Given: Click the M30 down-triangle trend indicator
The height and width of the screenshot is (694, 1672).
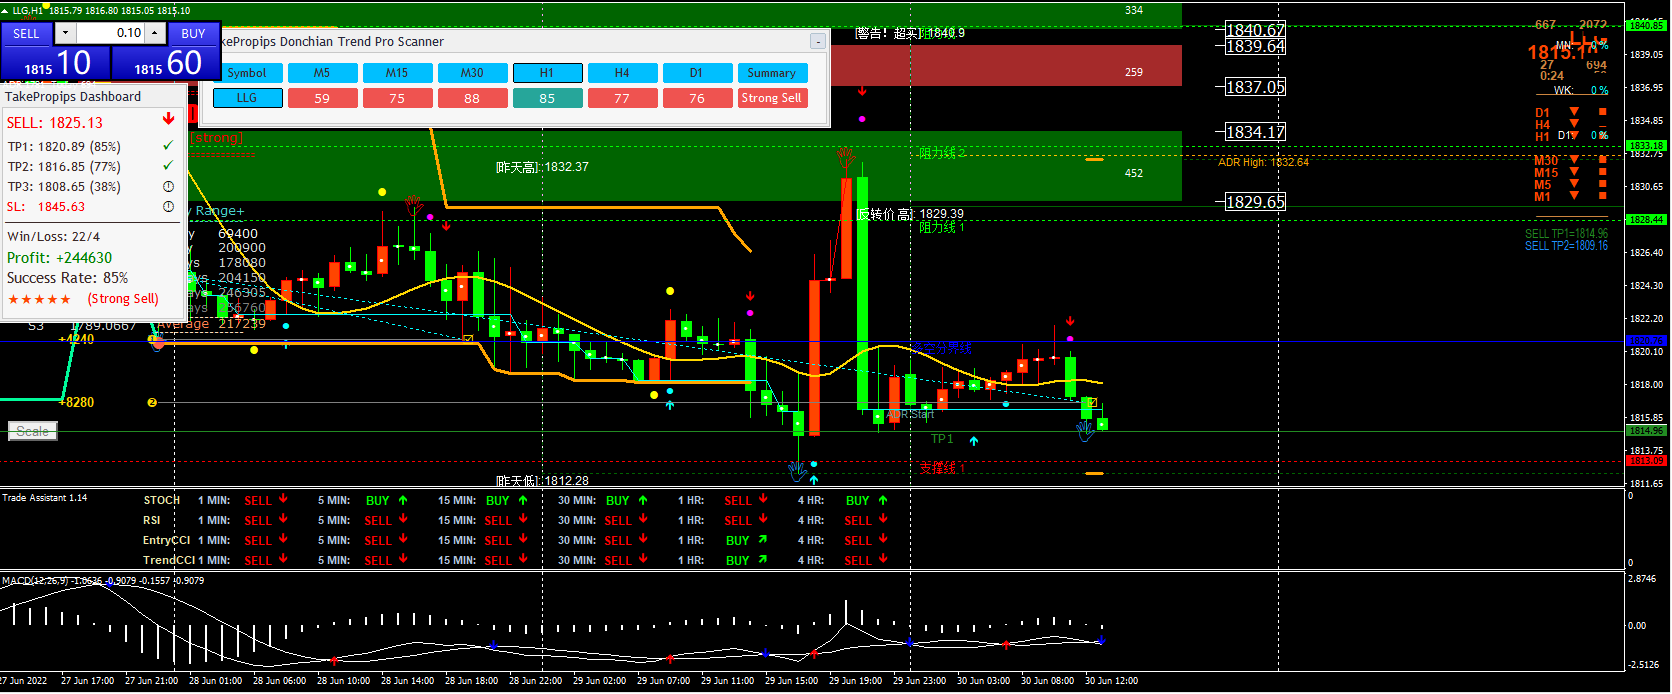Looking at the screenshot, I should 1574,160.
